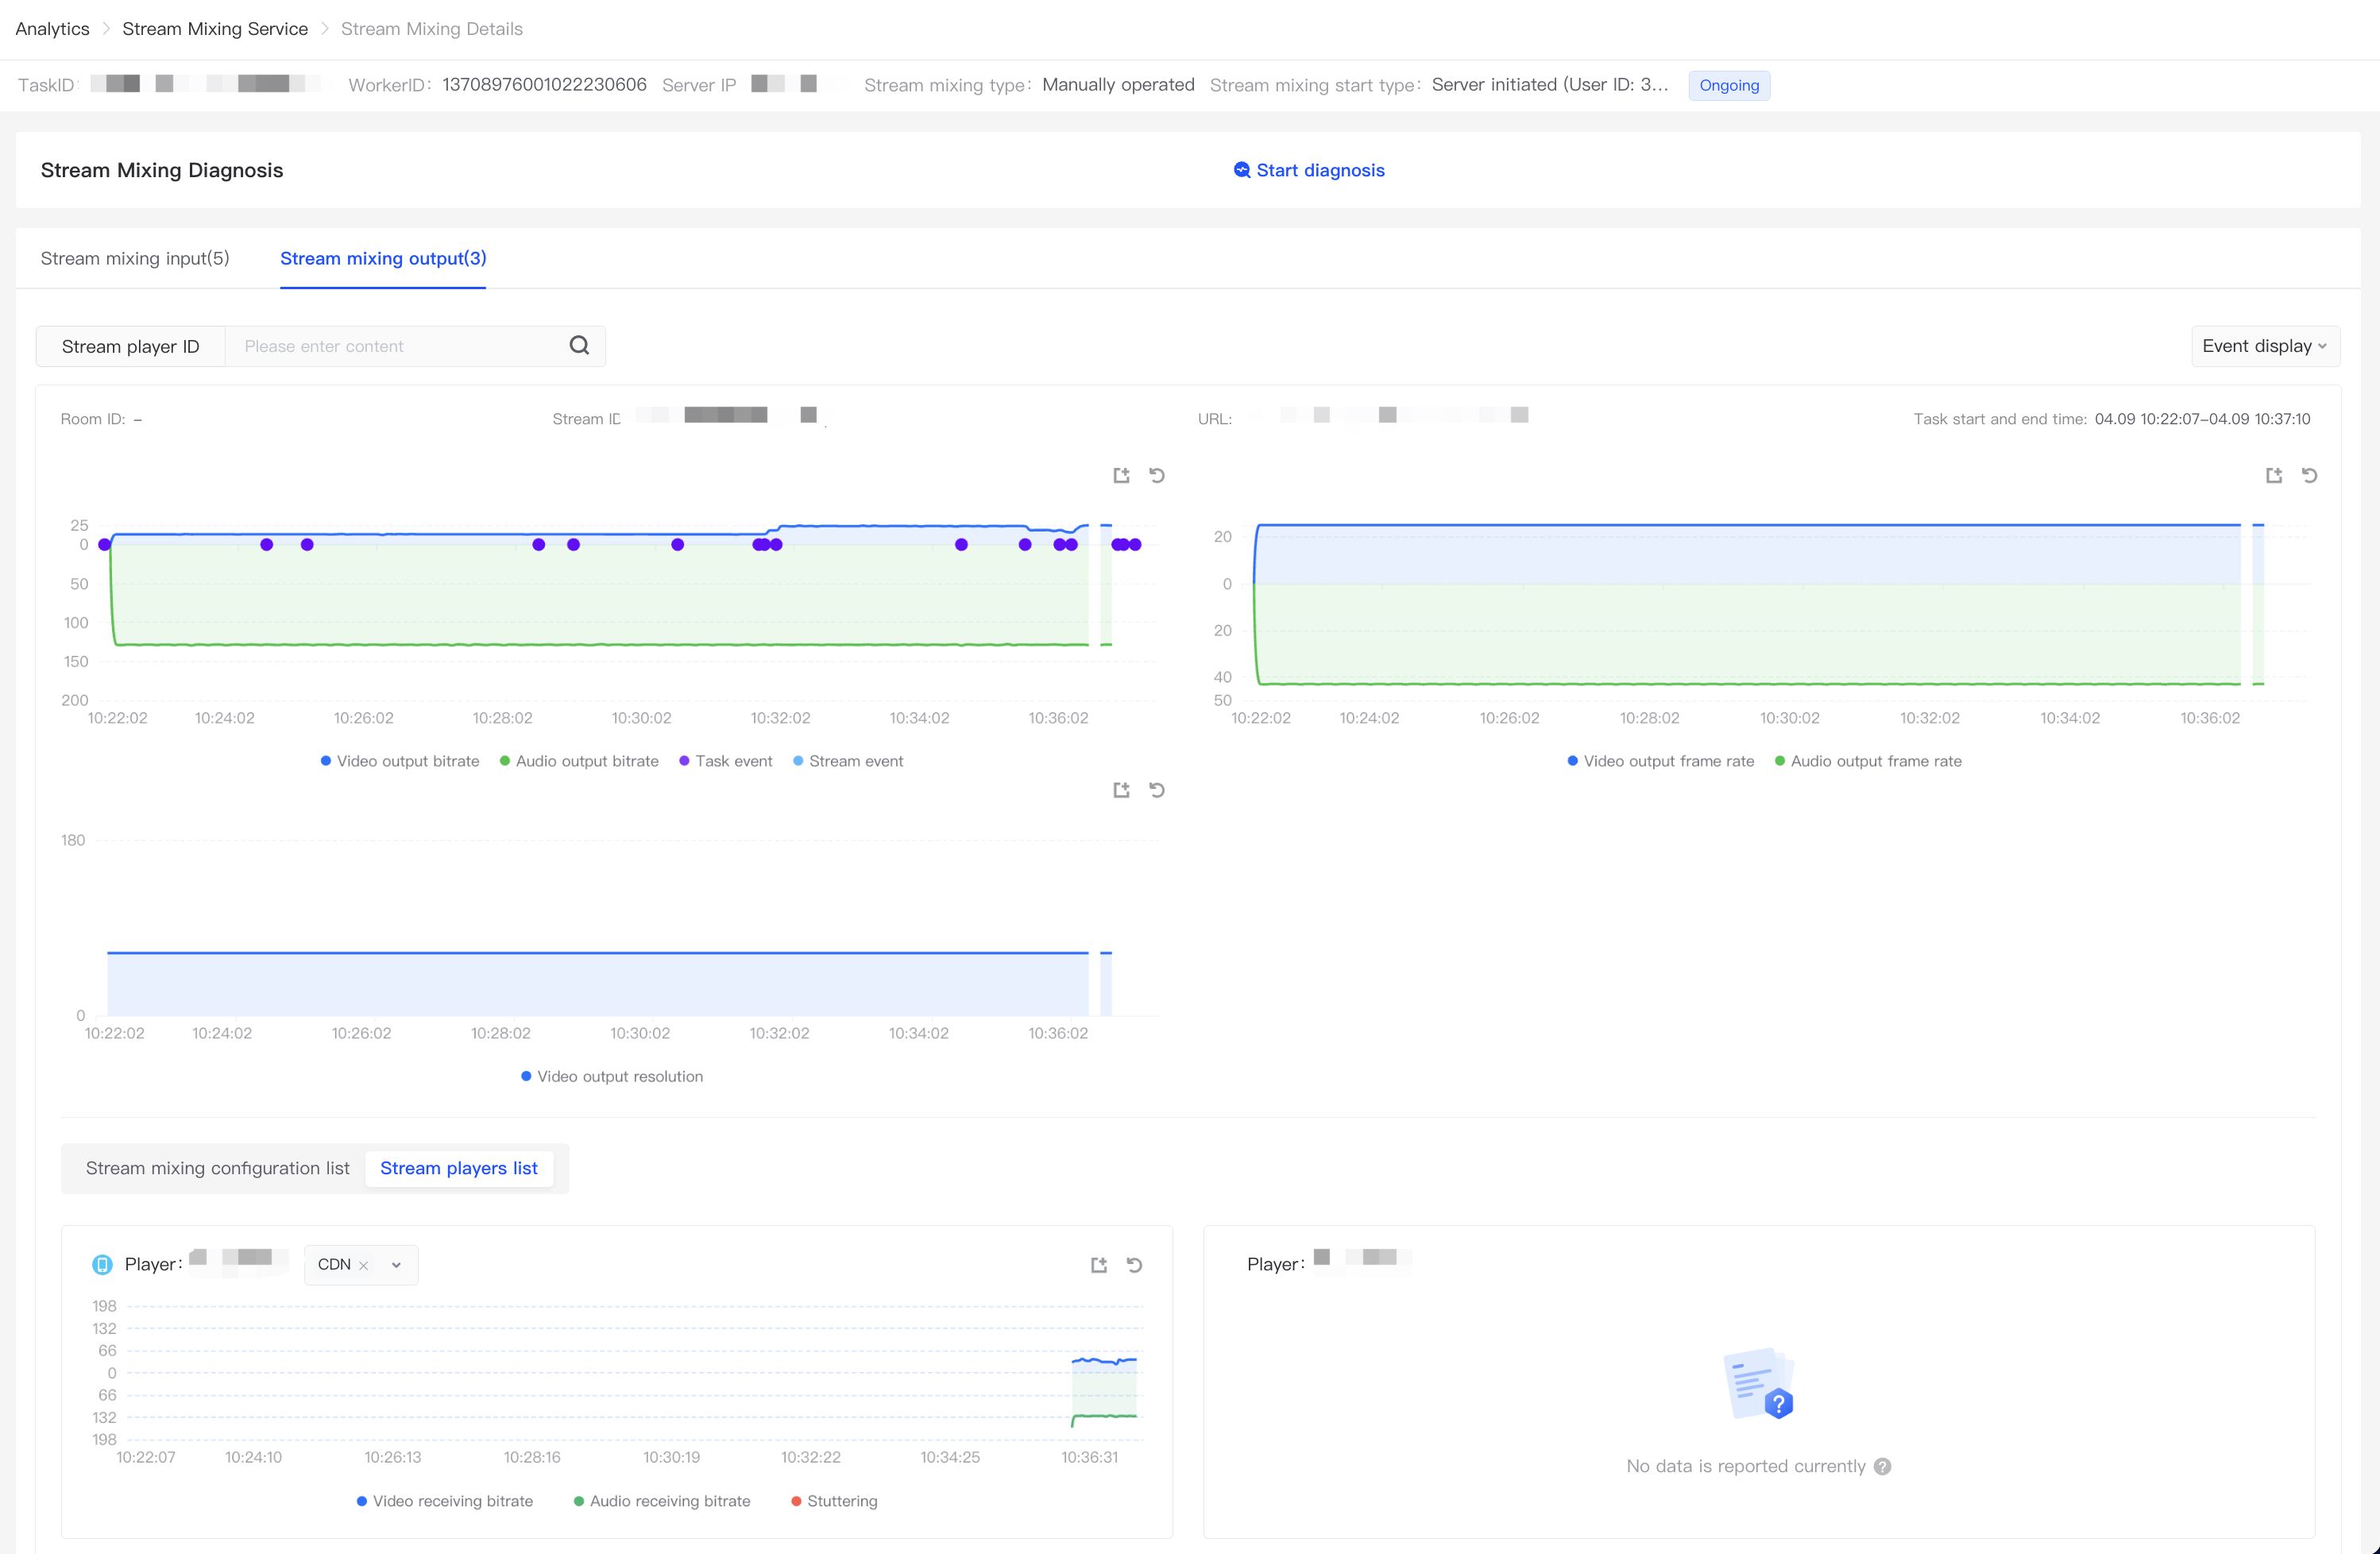2380x1554 pixels.
Task: Open Stream mixing configuration list tab
Action: tap(217, 1168)
